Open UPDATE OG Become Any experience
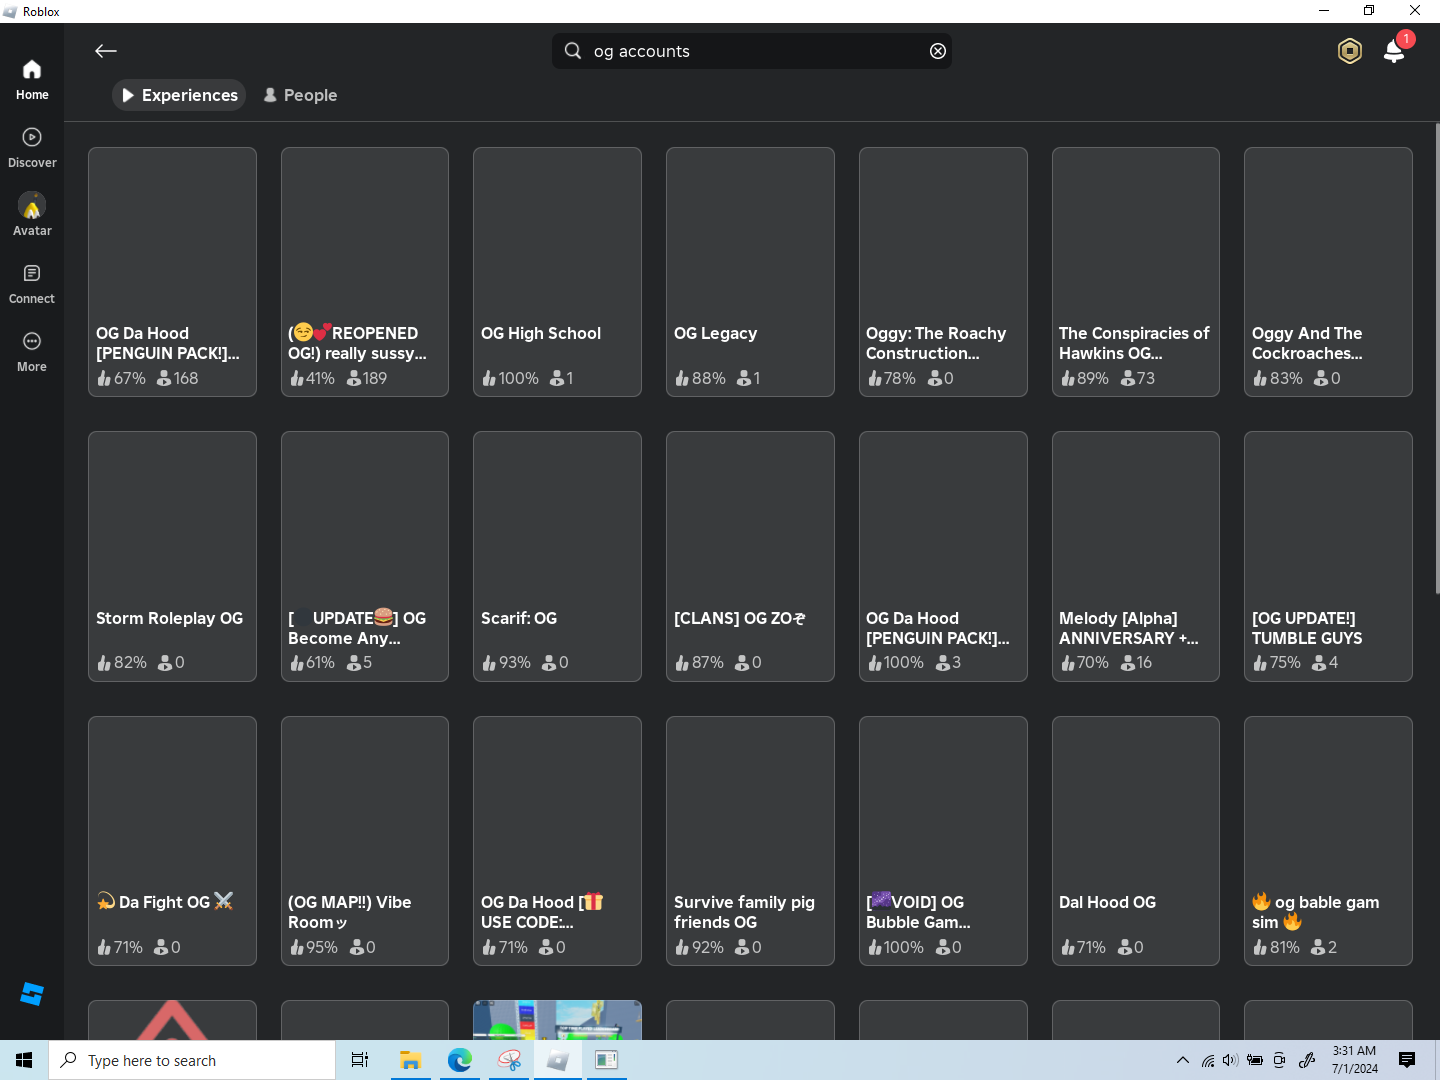This screenshot has width=1440, height=1080. (x=365, y=556)
